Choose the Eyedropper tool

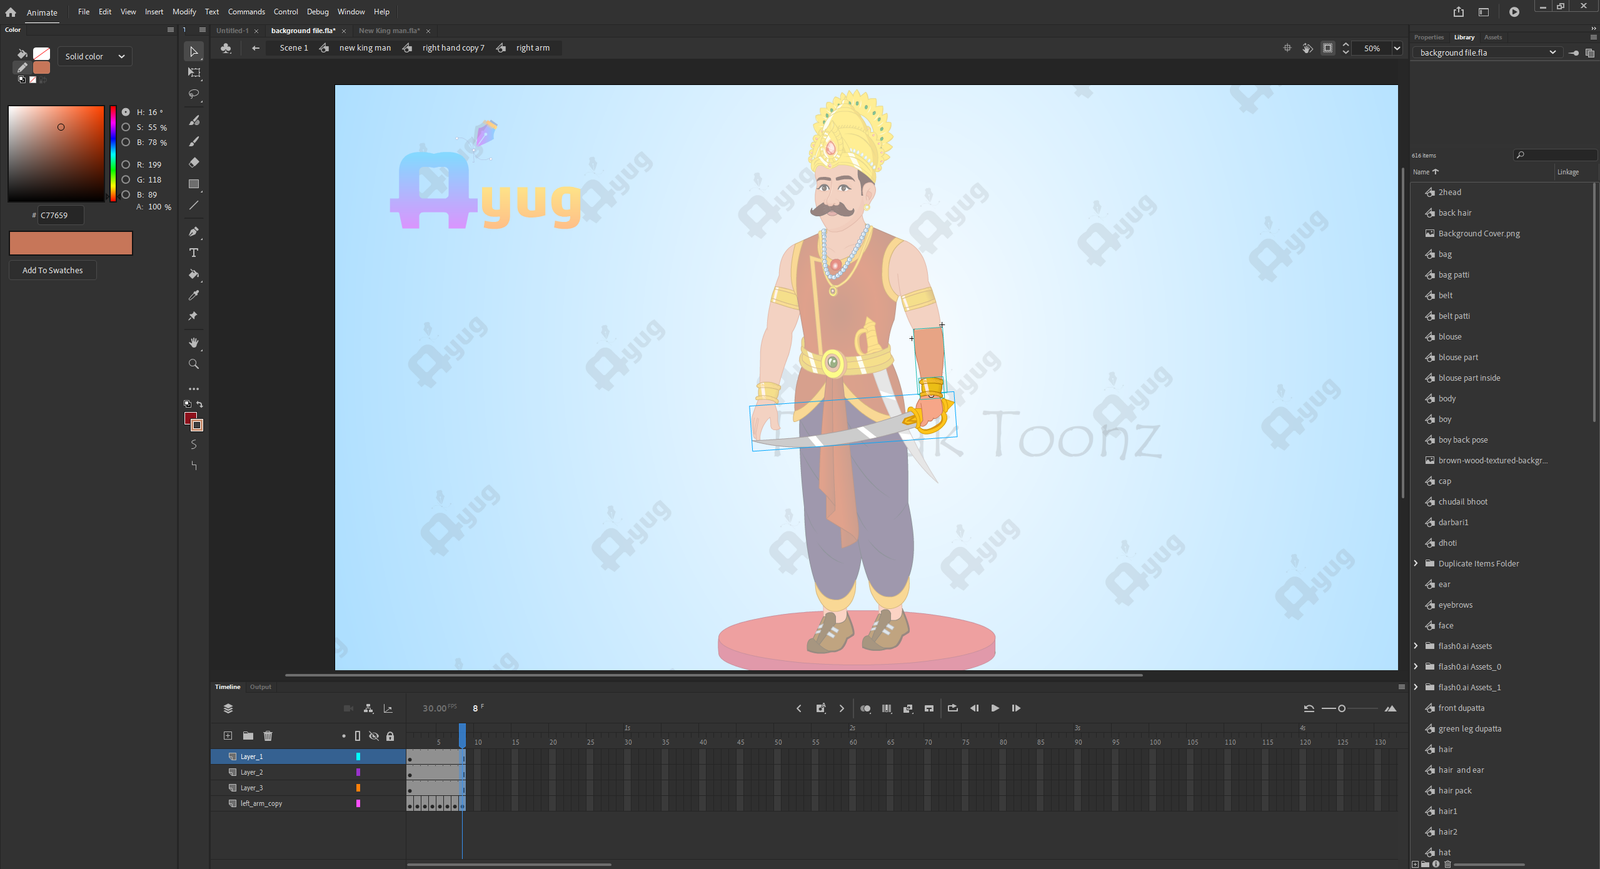[194, 295]
